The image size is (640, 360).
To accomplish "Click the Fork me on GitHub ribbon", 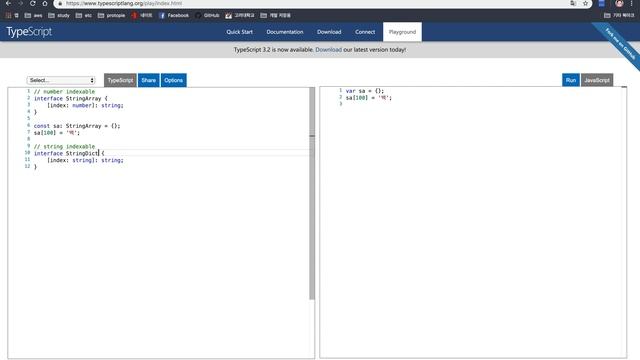I will 620,43.
